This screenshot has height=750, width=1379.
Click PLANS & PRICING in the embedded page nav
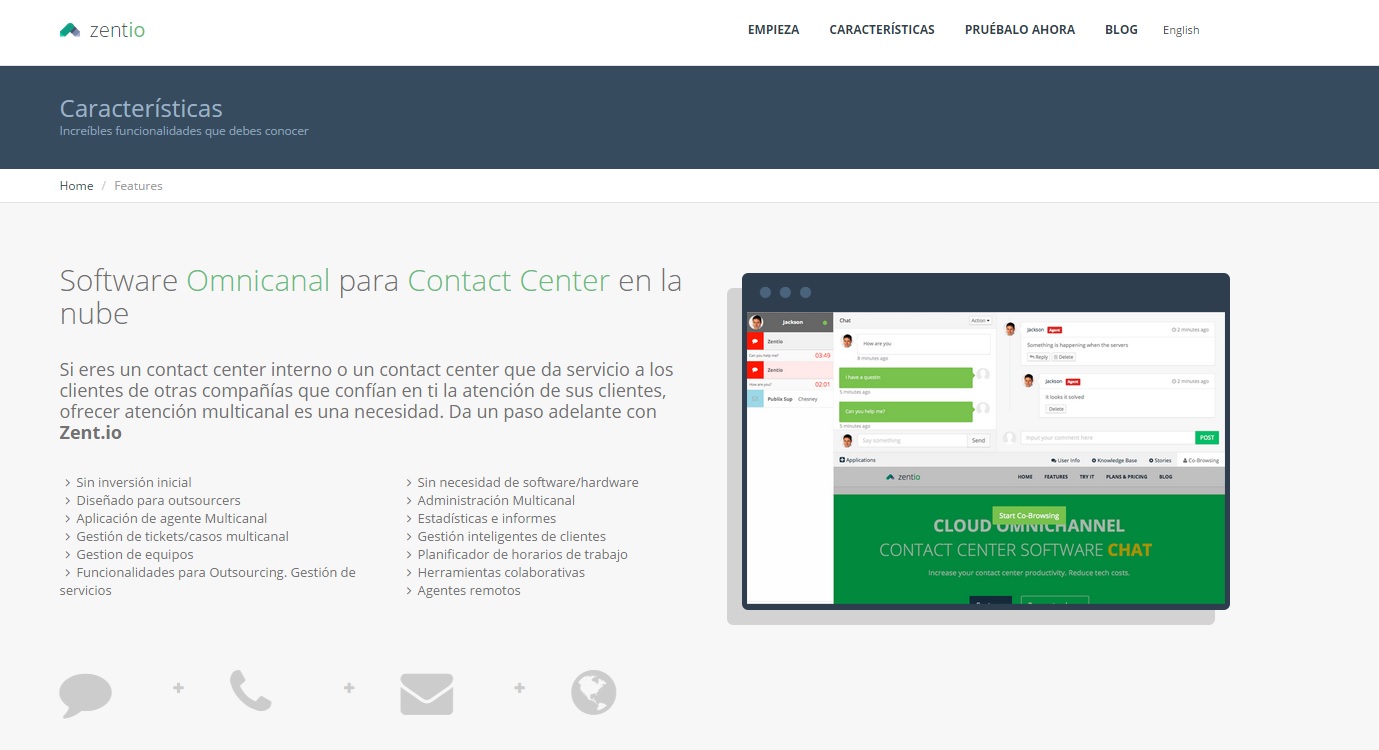(x=1127, y=477)
